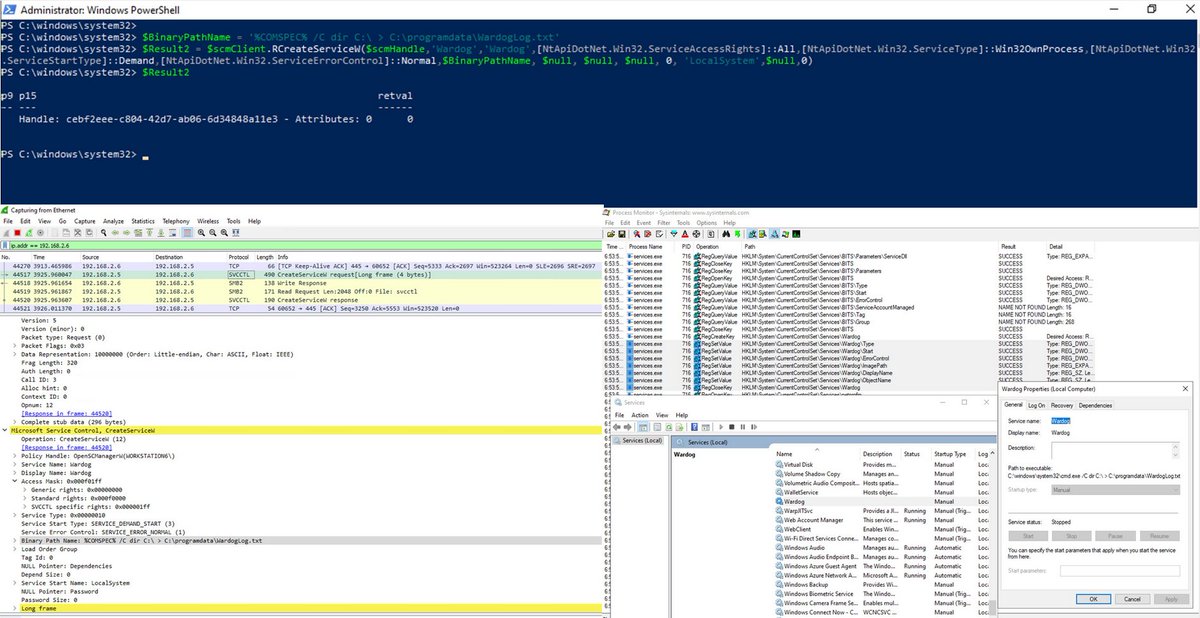Image resolution: width=1200 pixels, height=618 pixels.
Task: Click Services refresh toolbar icon
Action: 669,427
